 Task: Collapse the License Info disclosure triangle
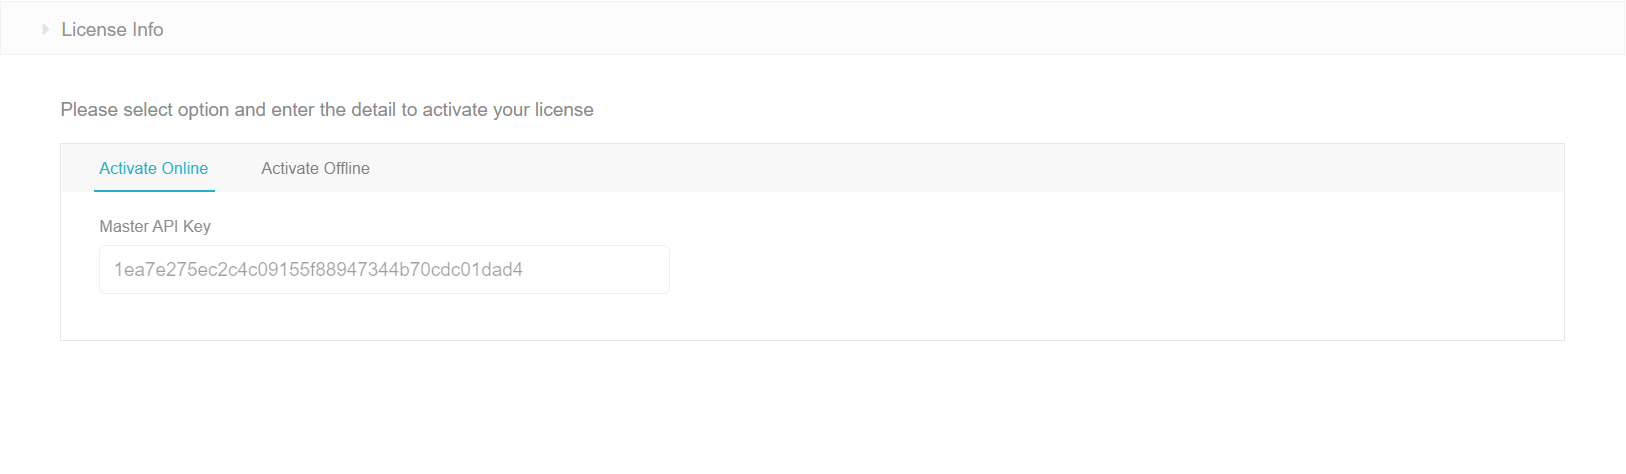coord(46,30)
